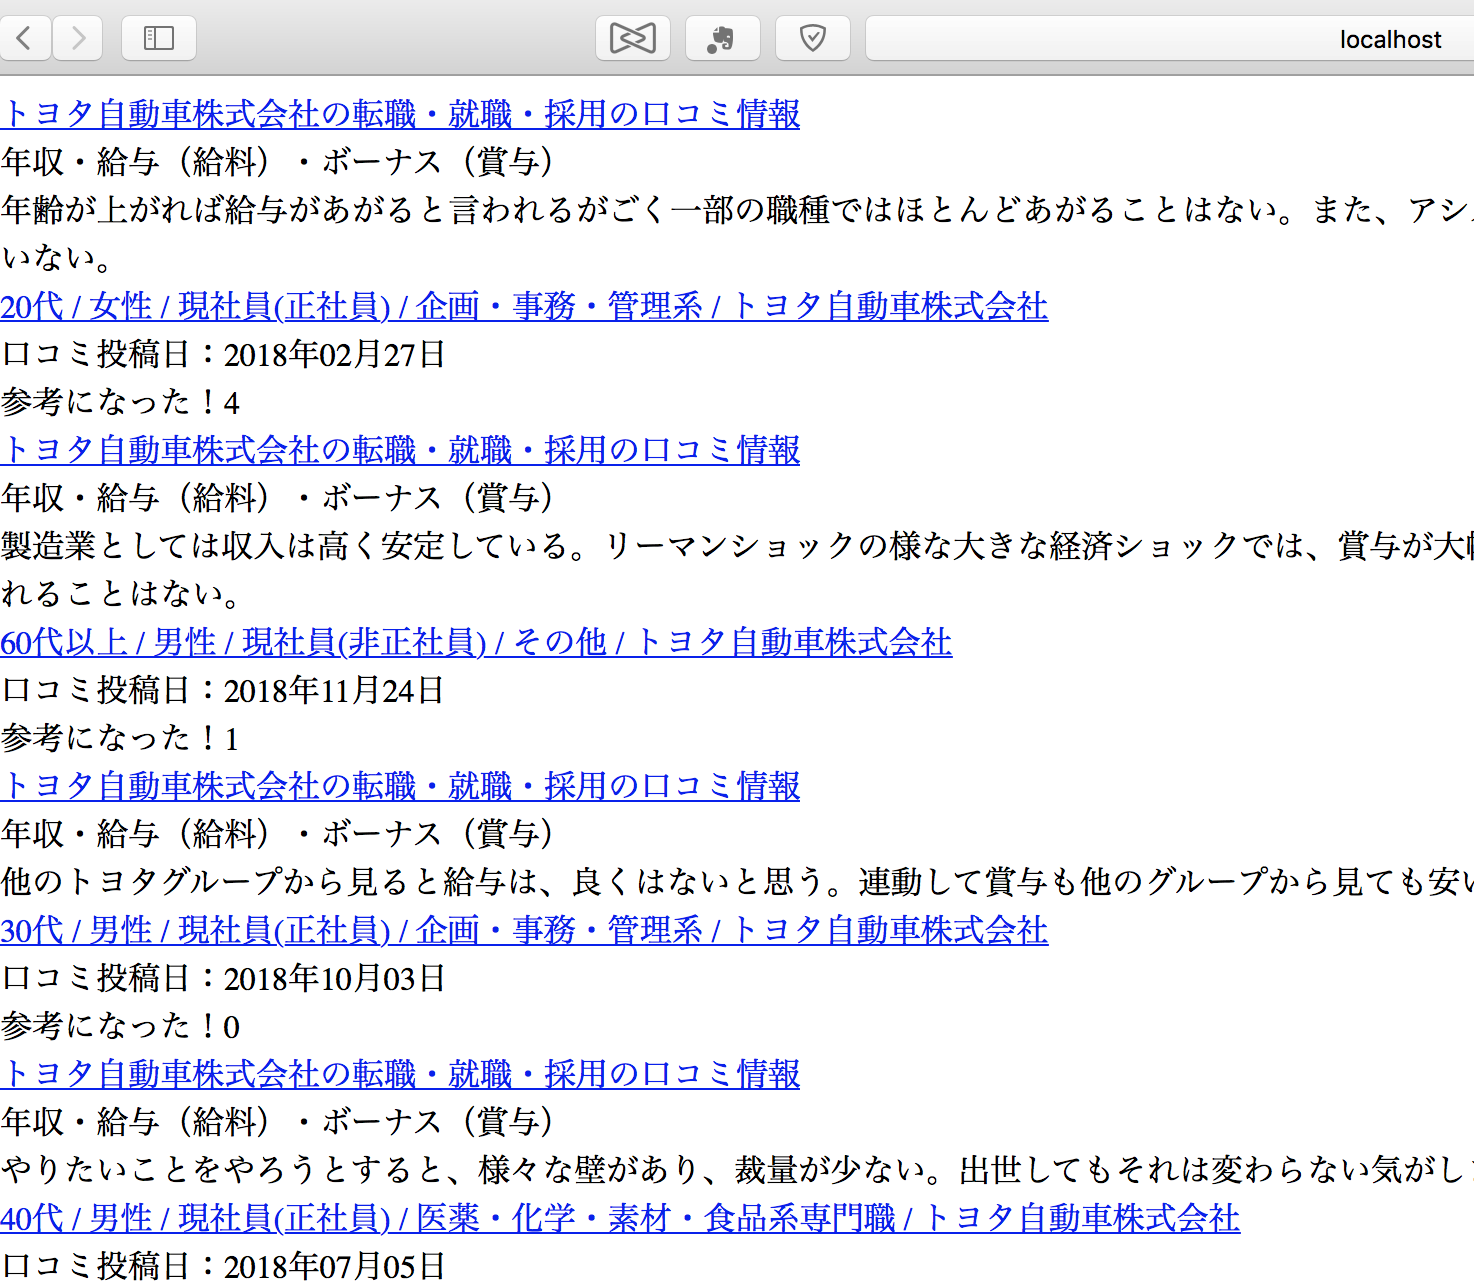Open the 60代以上 / 男性 / 現社員(非正社員) profile link
1474x1282 pixels.
click(x=476, y=642)
